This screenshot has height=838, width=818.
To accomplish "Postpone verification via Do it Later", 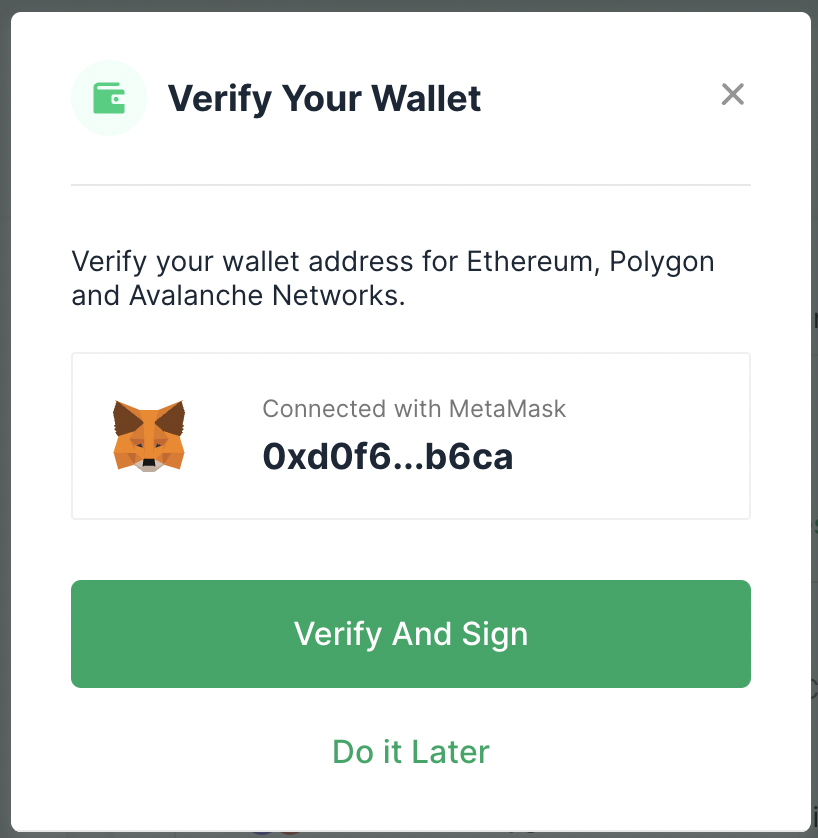I will point(411,751).
